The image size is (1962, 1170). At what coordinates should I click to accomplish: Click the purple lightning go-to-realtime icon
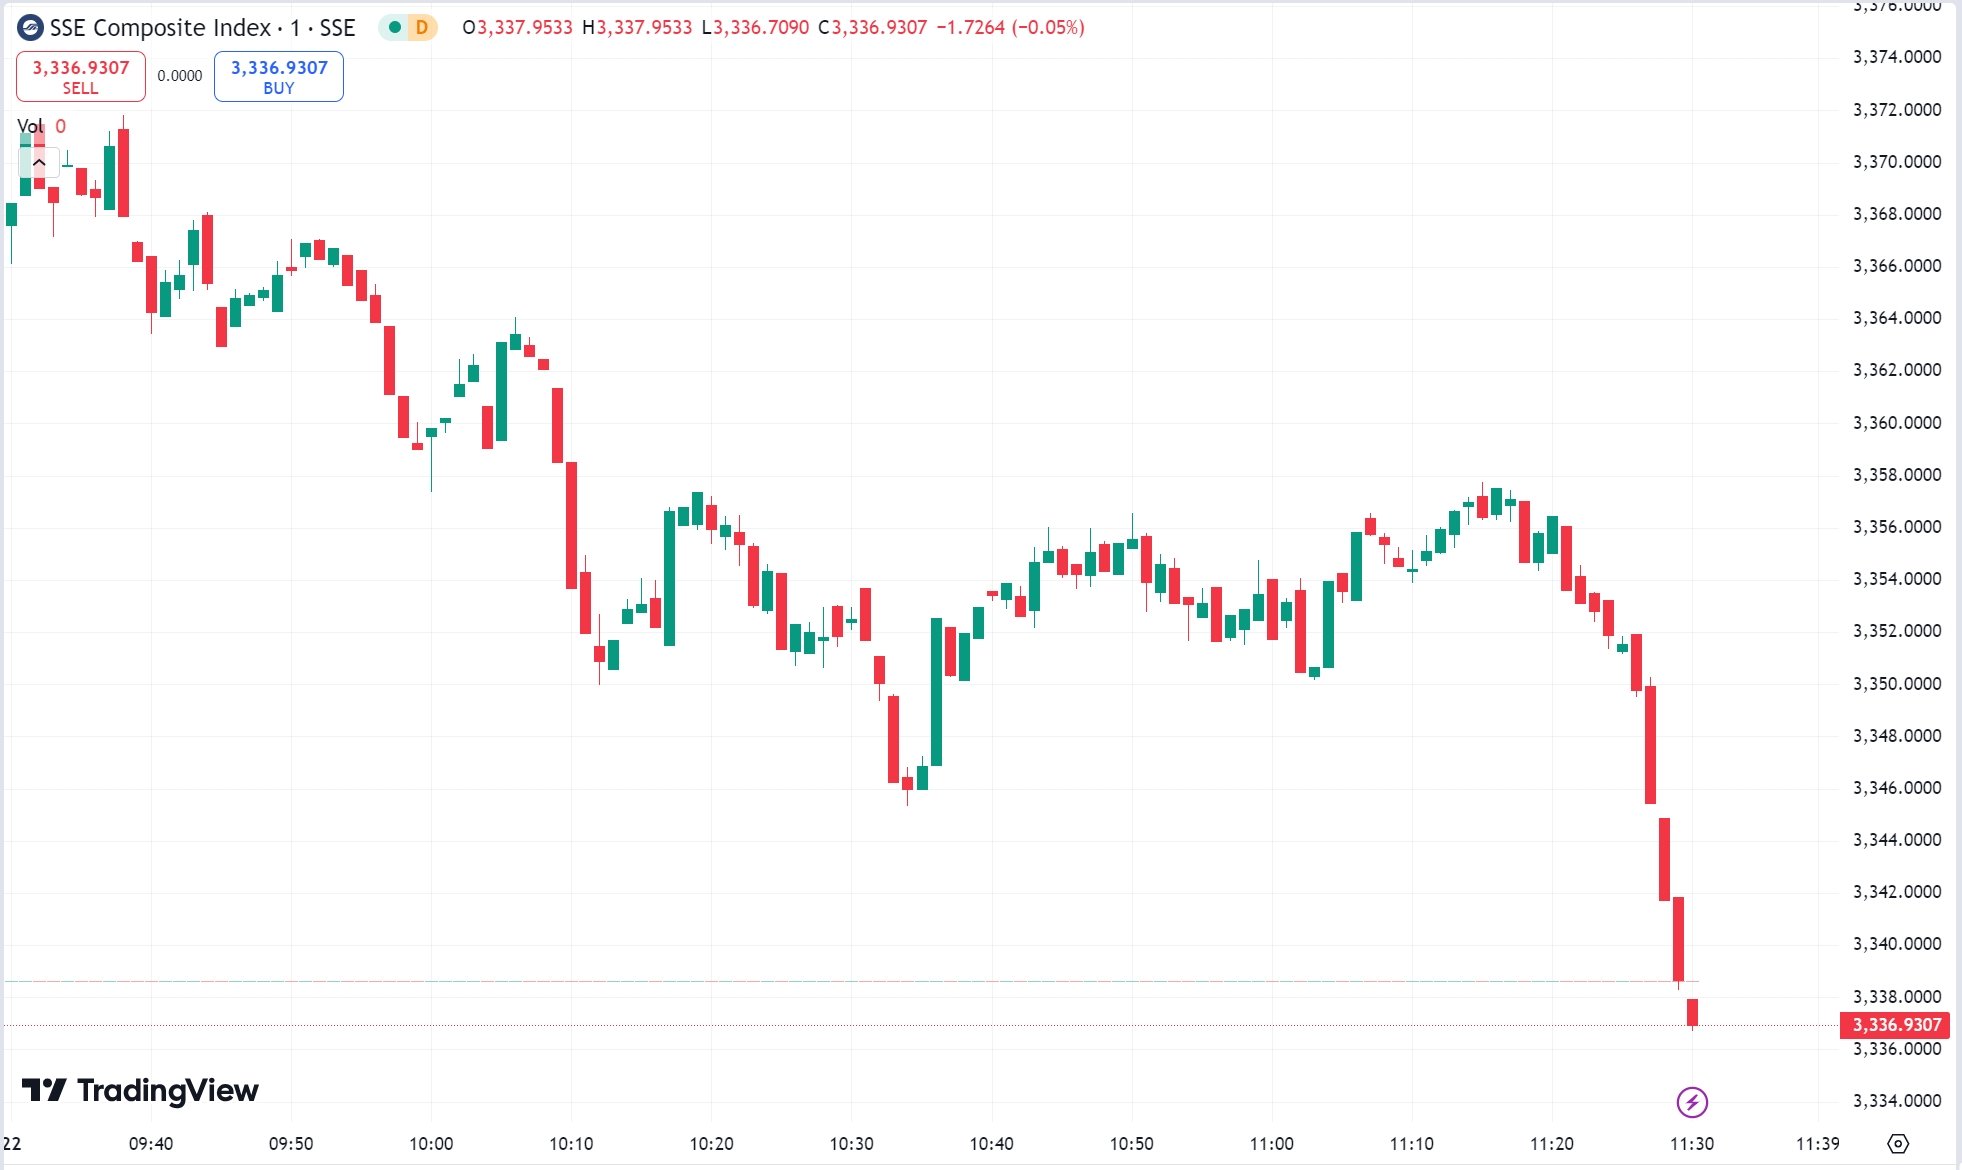coord(1692,1103)
